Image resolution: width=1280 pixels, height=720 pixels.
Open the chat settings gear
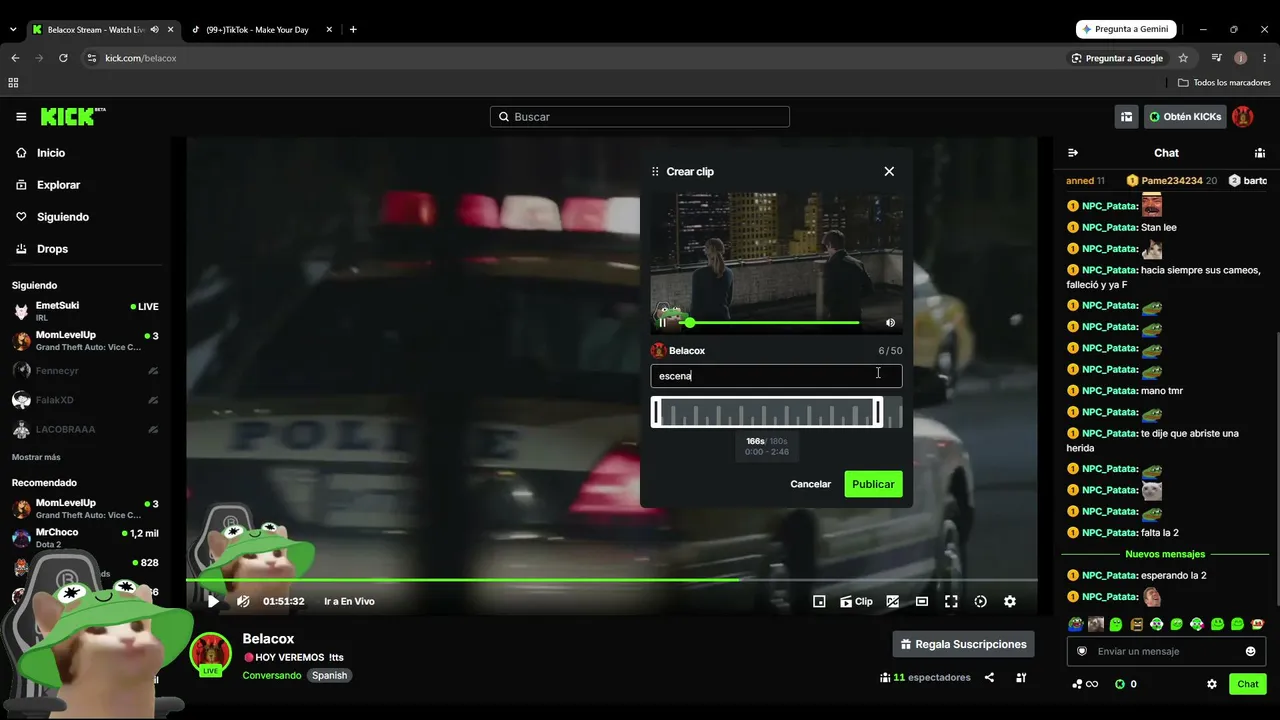(1212, 684)
